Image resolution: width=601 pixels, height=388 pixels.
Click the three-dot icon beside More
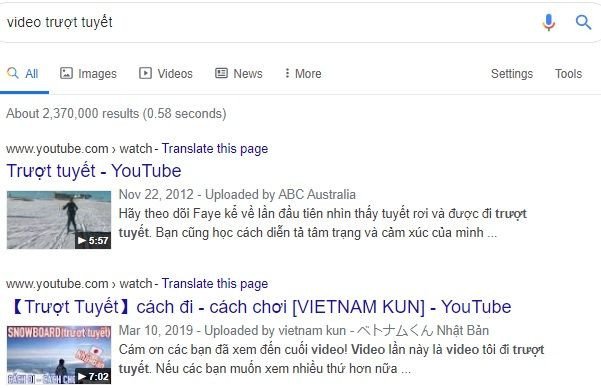point(287,73)
